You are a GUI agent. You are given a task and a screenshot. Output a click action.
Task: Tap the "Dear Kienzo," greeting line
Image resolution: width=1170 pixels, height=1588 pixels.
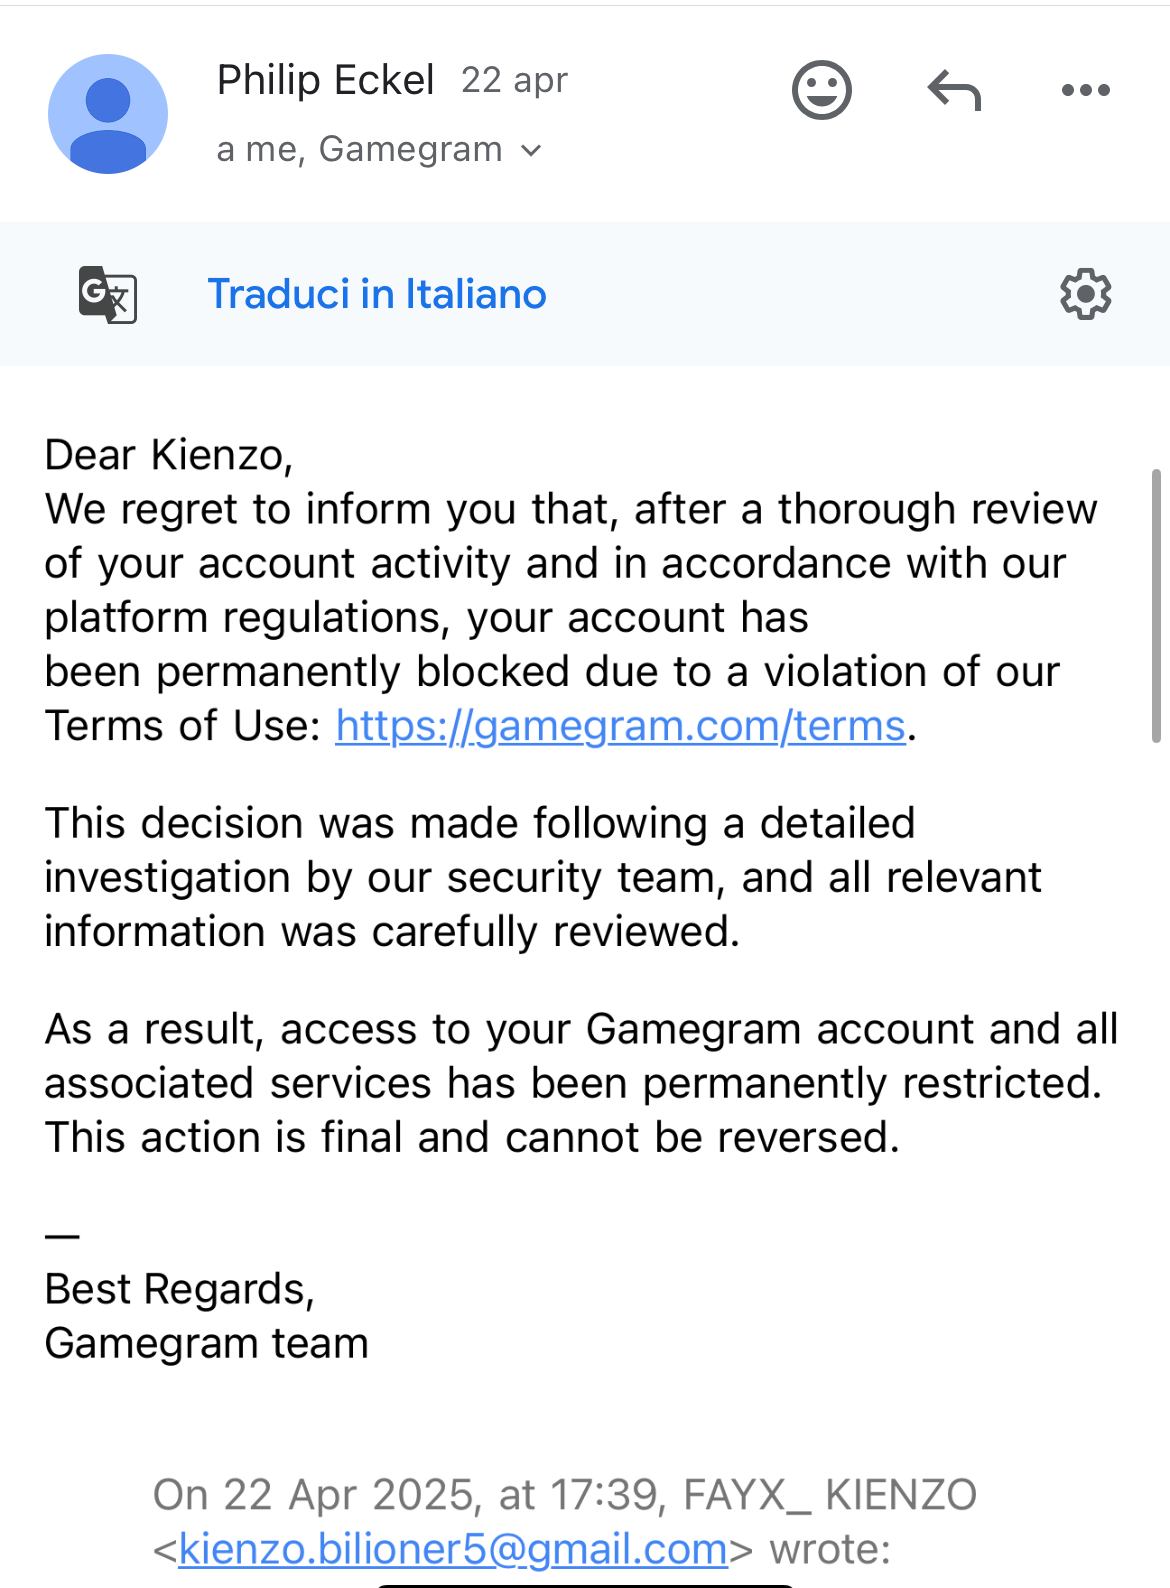tap(169, 455)
